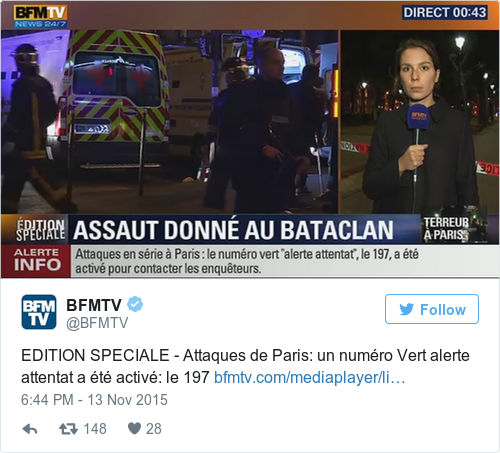This screenshot has width=500, height=453.
Task: Click the 148 retweet count
Action: [x=95, y=429]
